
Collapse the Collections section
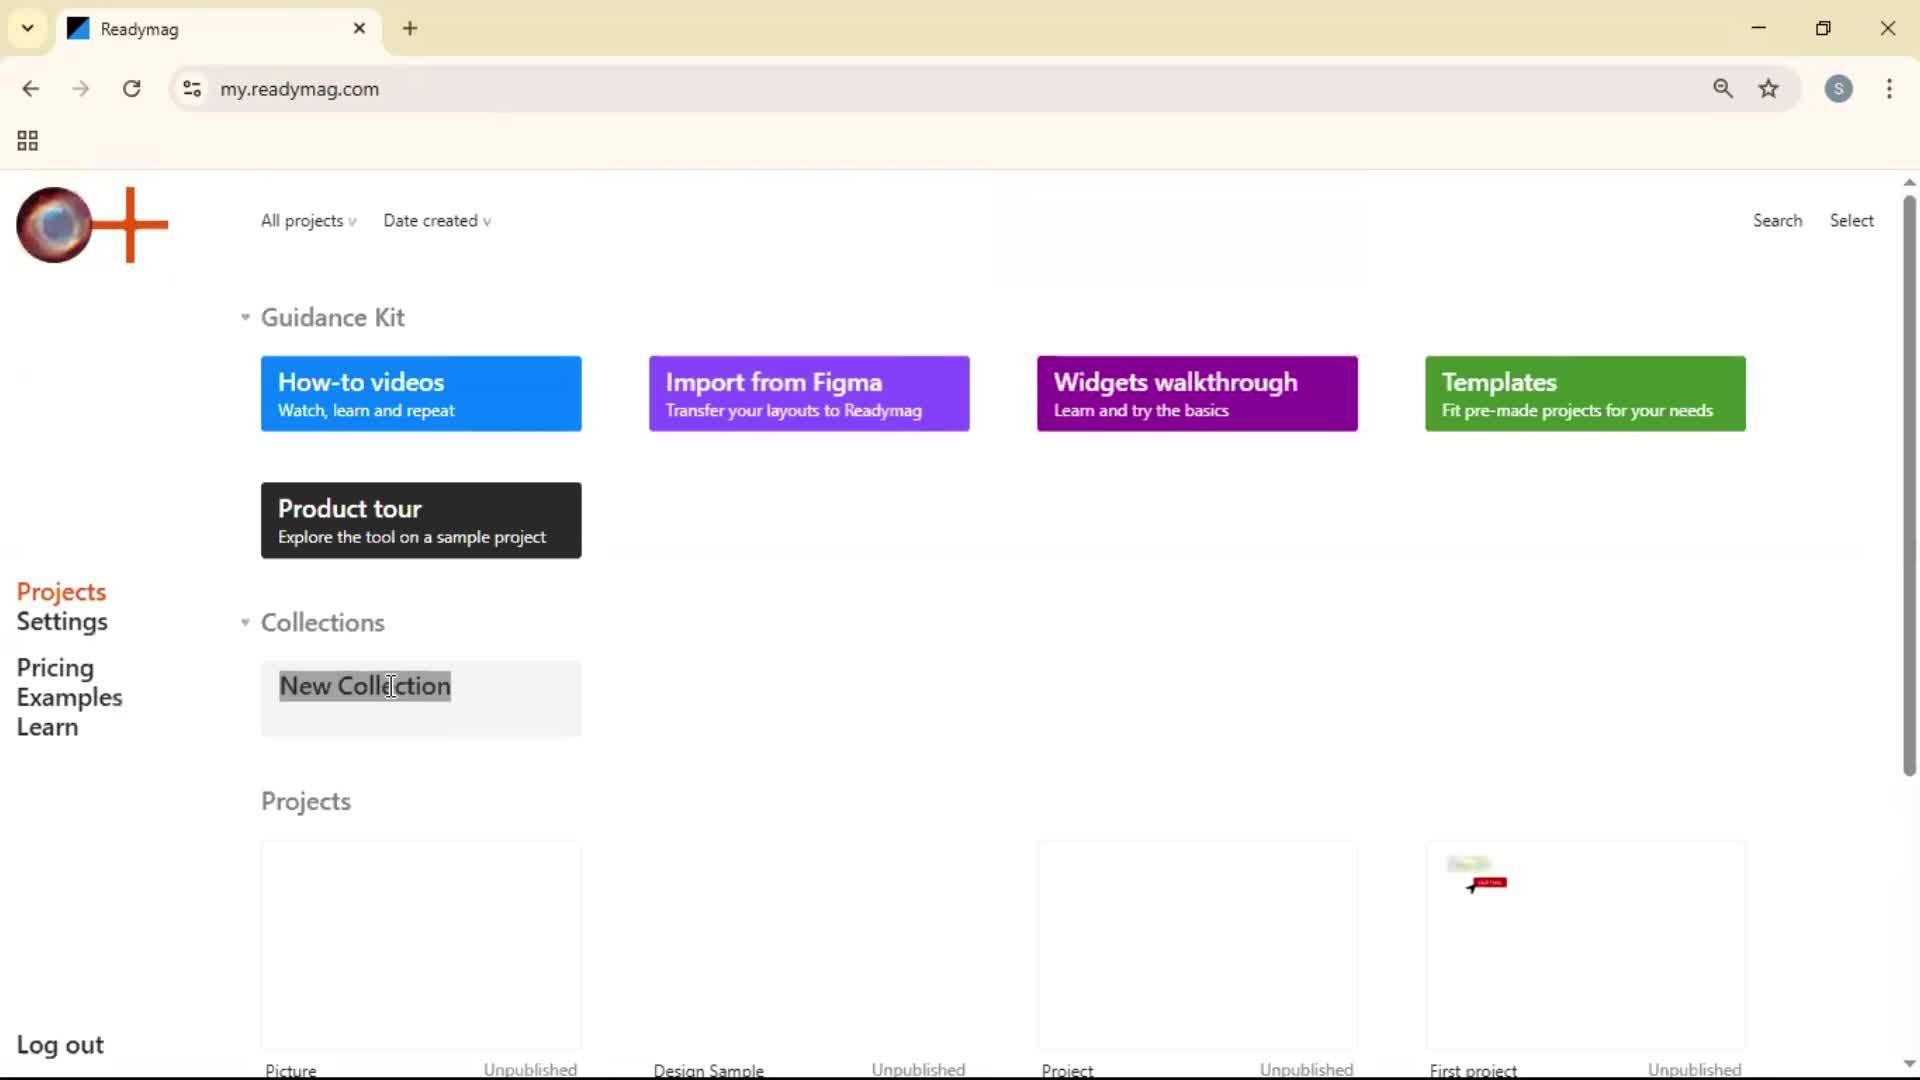[x=243, y=622]
